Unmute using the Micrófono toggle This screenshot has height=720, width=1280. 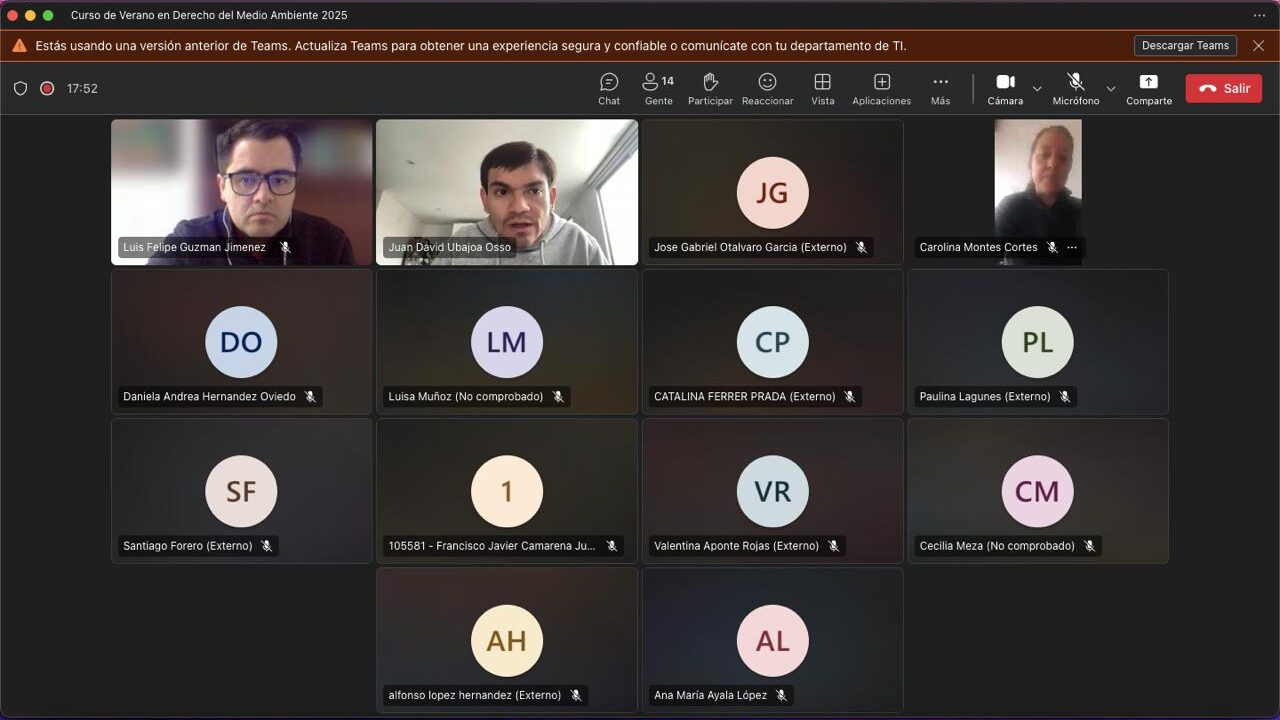[1075, 88]
